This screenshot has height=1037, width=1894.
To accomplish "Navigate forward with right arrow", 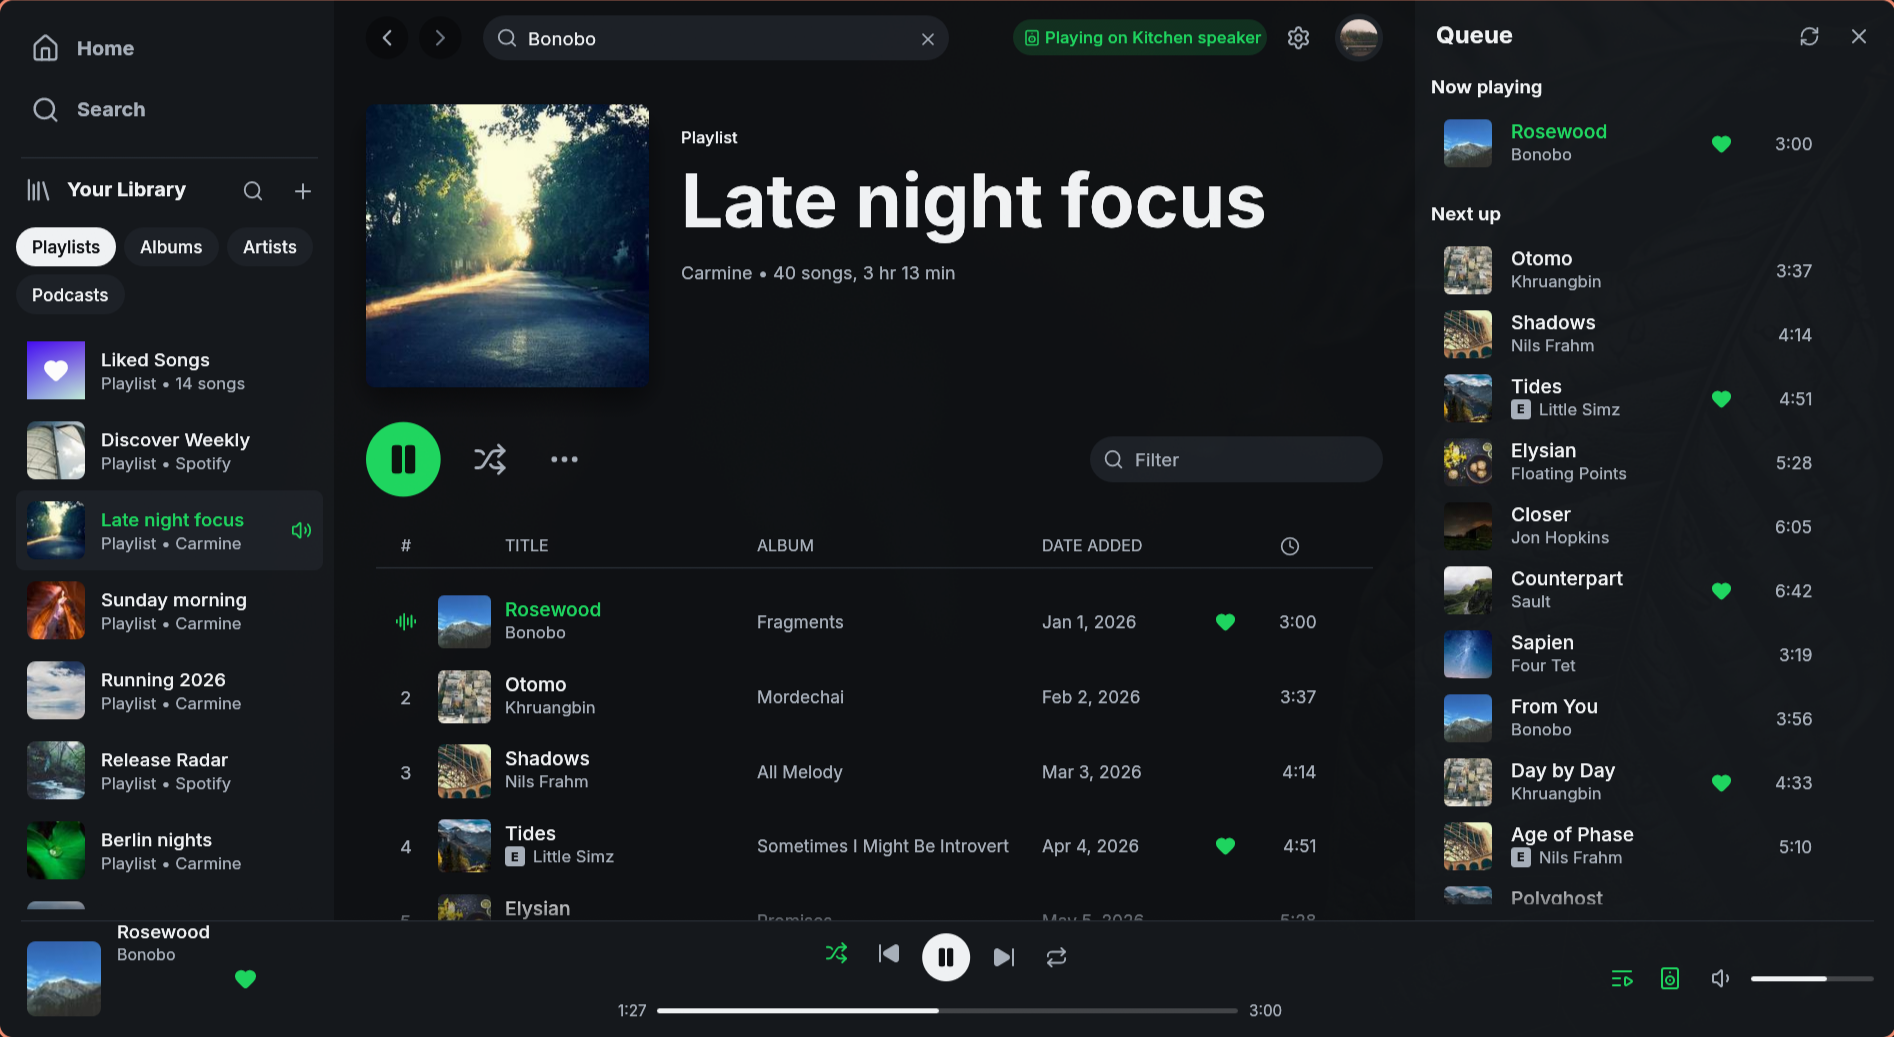I will click(x=440, y=39).
